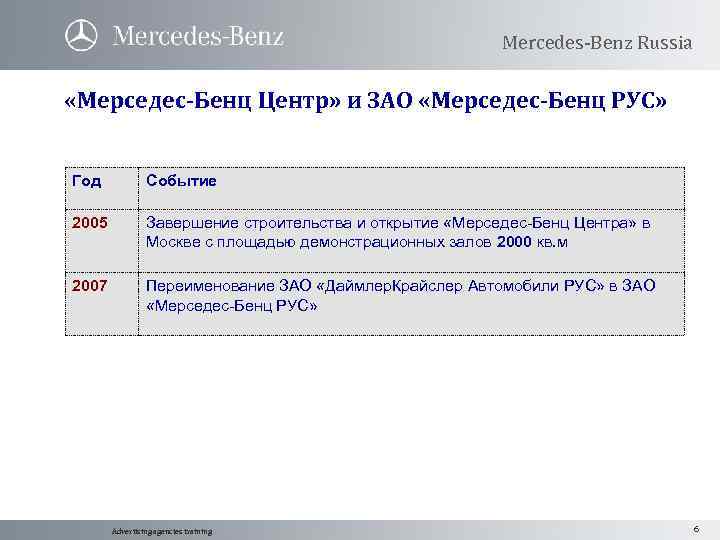Click the 2005 event text about Завершение строительства

(x=398, y=232)
